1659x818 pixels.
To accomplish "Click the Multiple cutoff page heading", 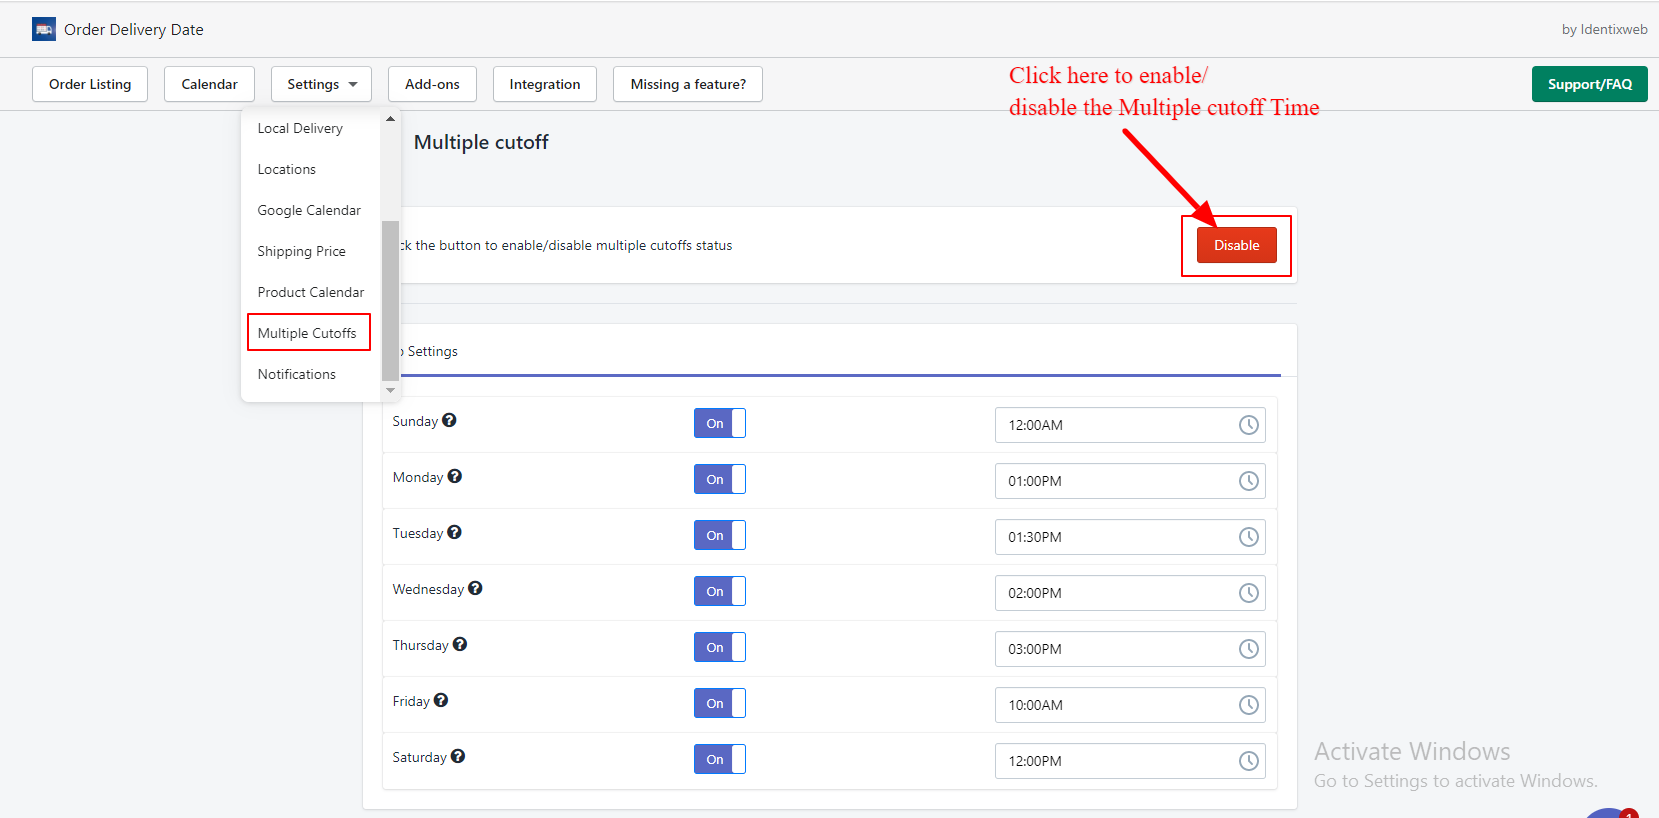I will point(481,142).
